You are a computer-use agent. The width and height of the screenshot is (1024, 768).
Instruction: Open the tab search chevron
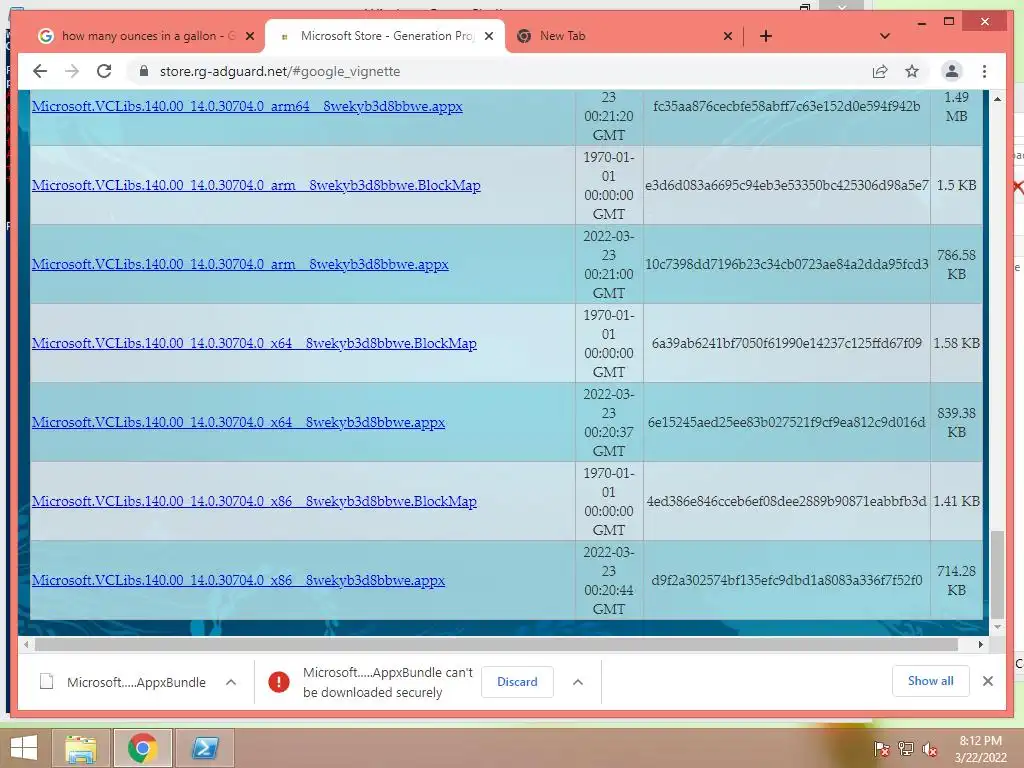tap(885, 36)
